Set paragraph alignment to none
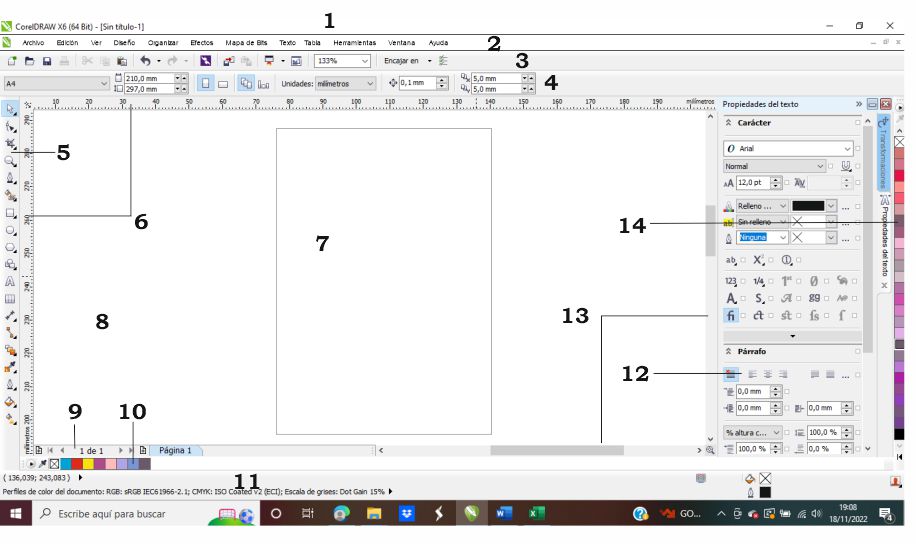This screenshot has height=544, width=916. click(x=731, y=375)
